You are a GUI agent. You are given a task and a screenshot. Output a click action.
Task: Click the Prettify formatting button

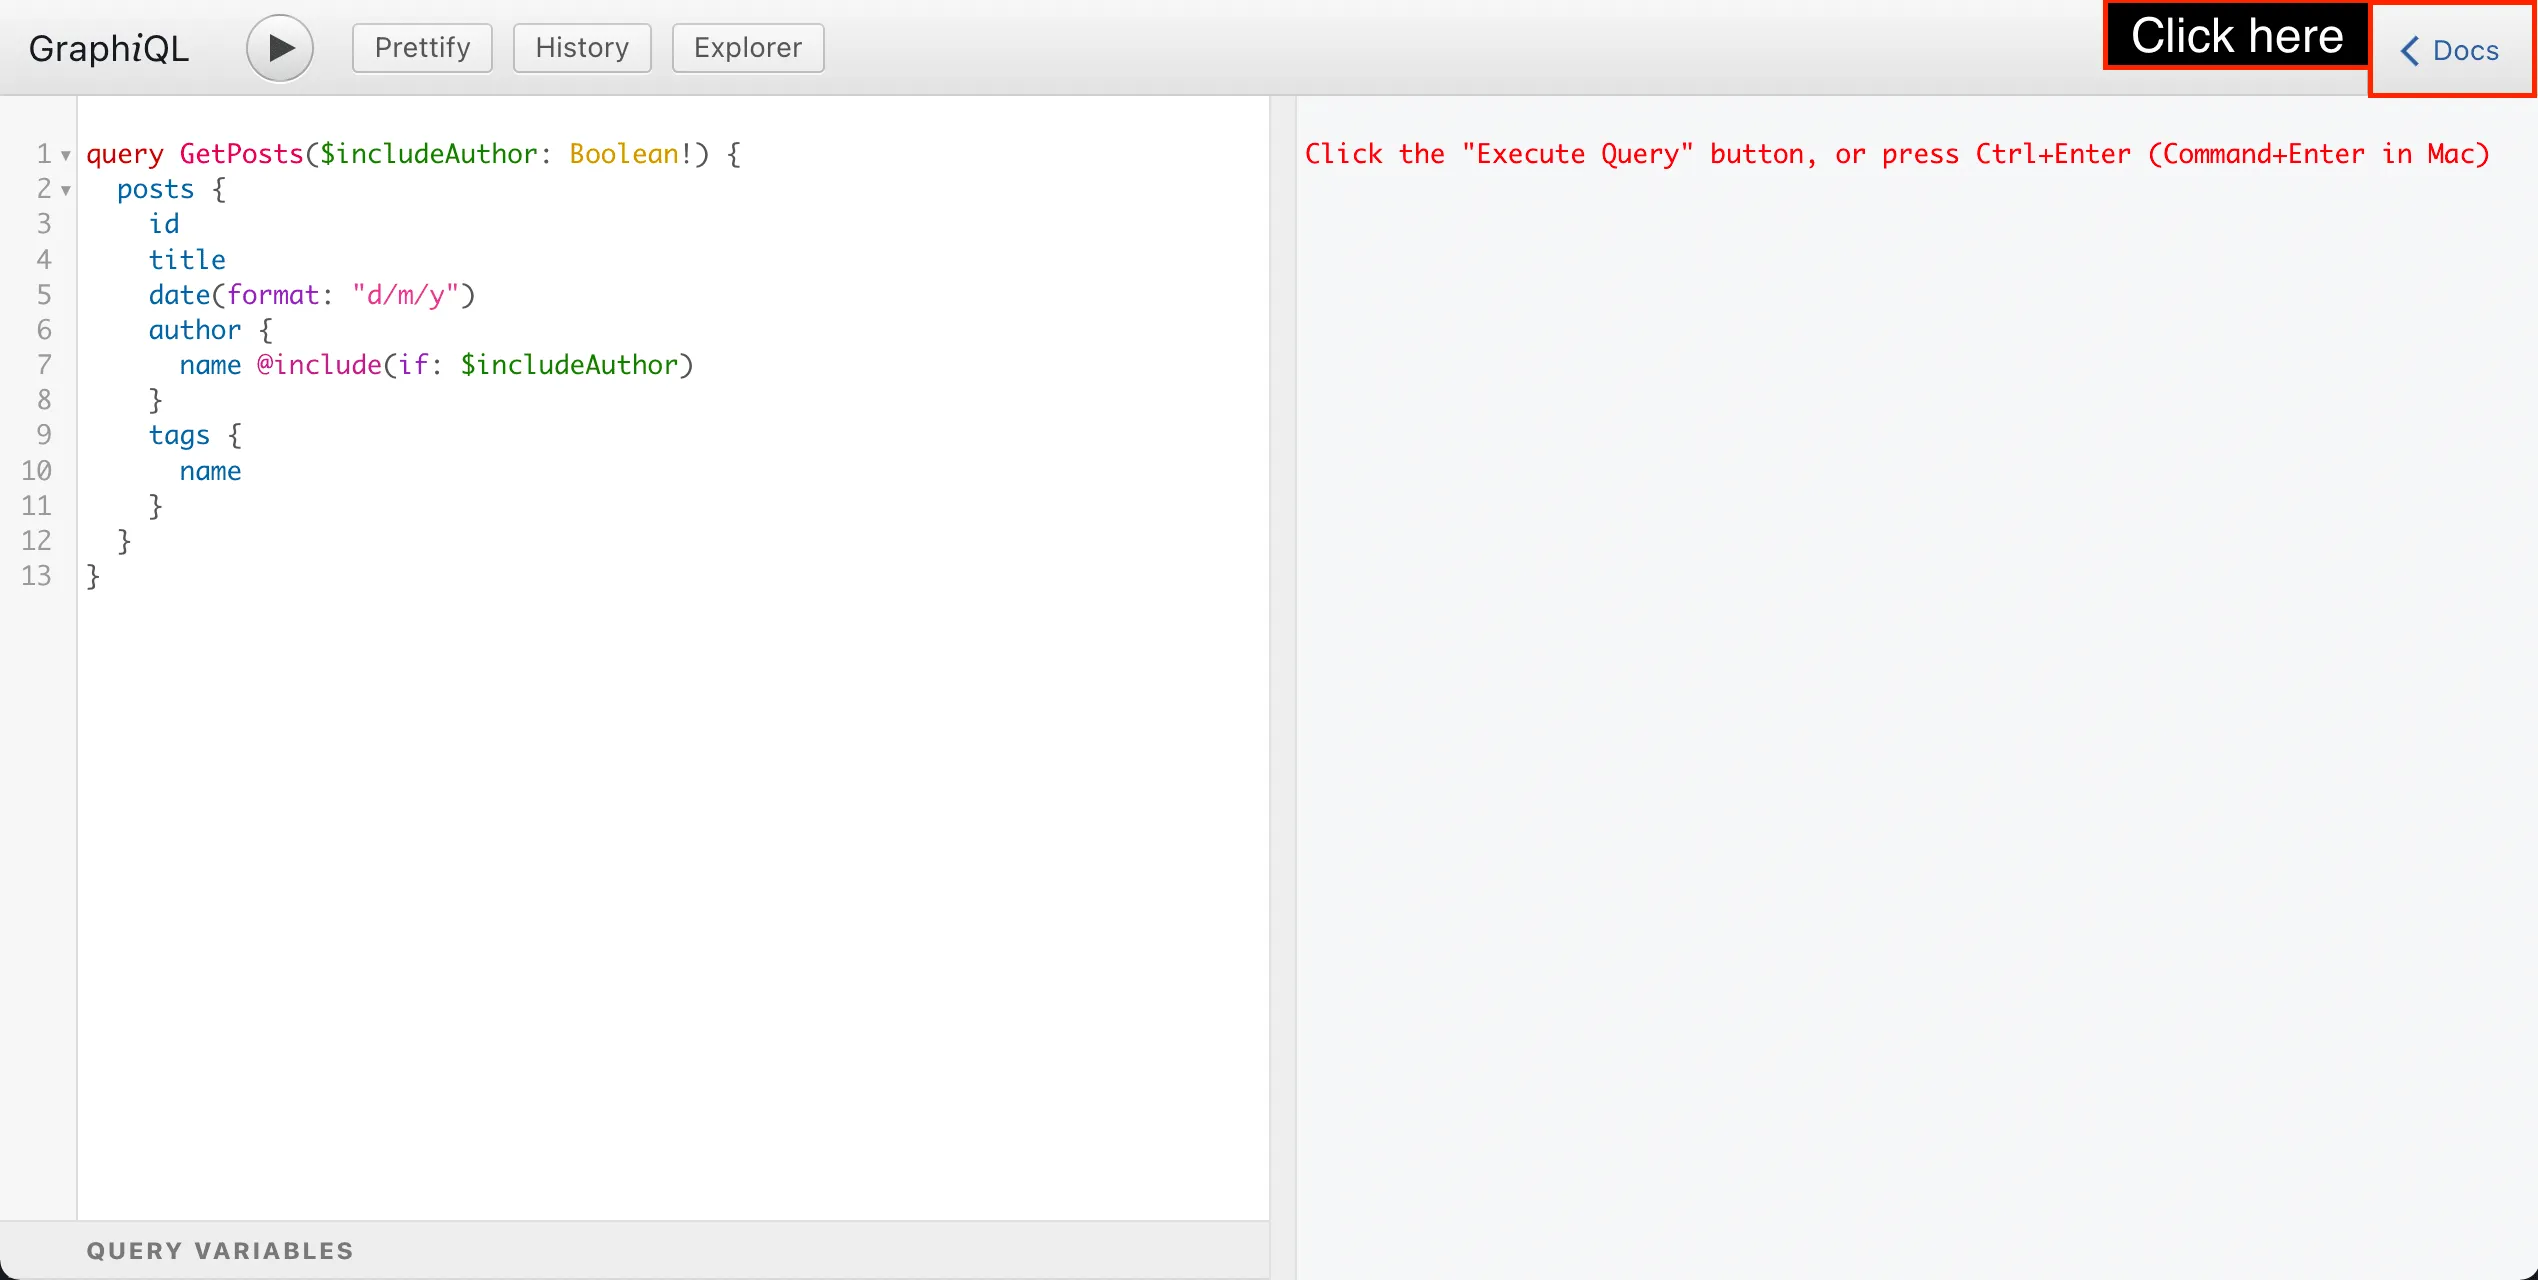pos(421,47)
